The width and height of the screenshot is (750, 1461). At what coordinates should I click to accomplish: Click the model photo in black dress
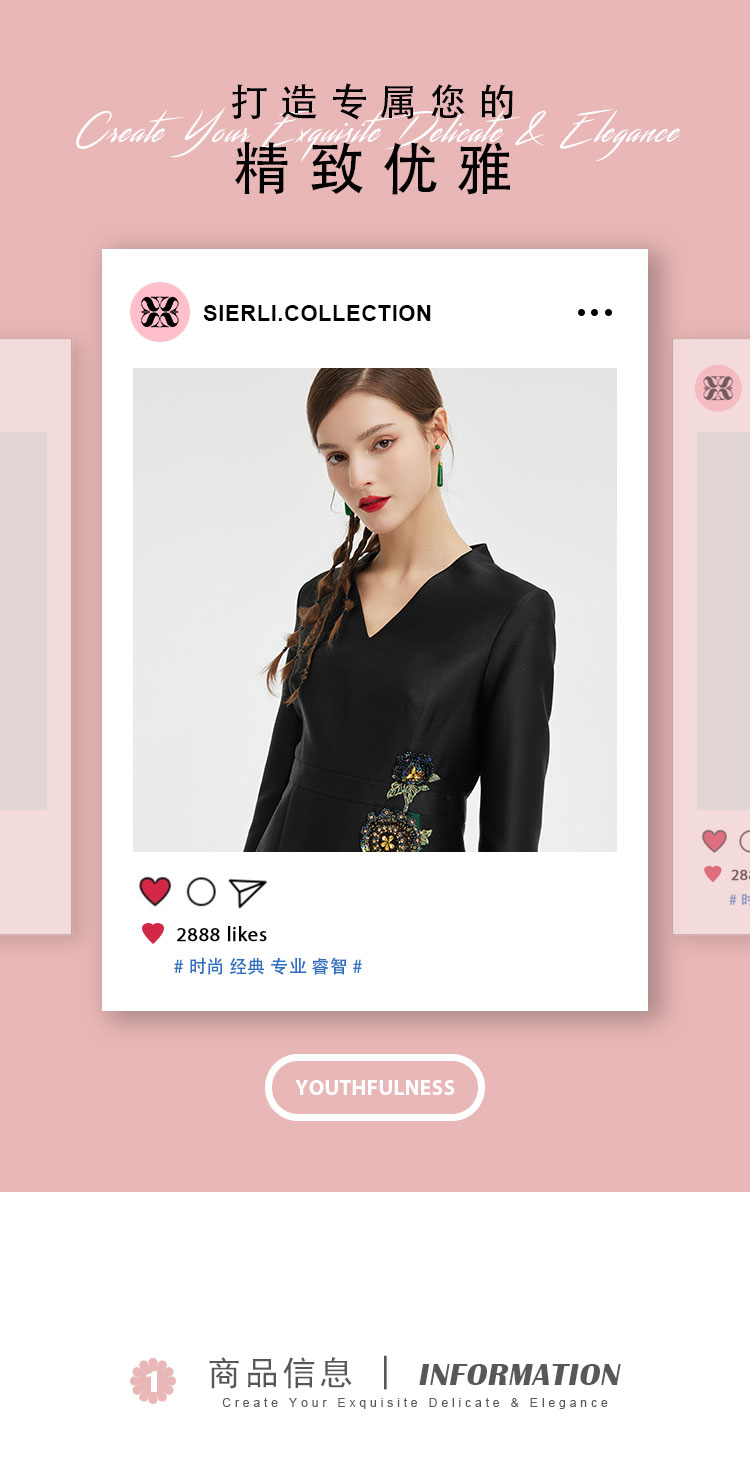coord(375,610)
